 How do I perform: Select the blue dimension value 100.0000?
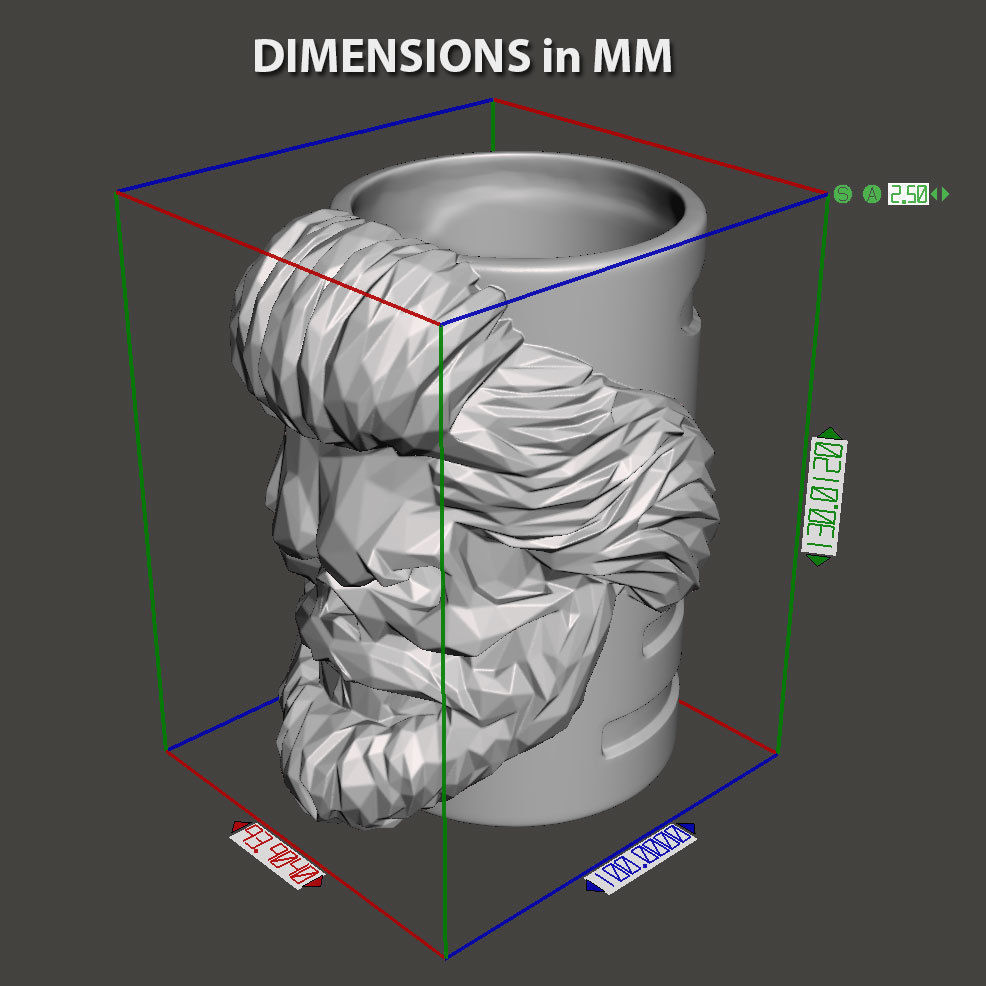click(x=640, y=858)
